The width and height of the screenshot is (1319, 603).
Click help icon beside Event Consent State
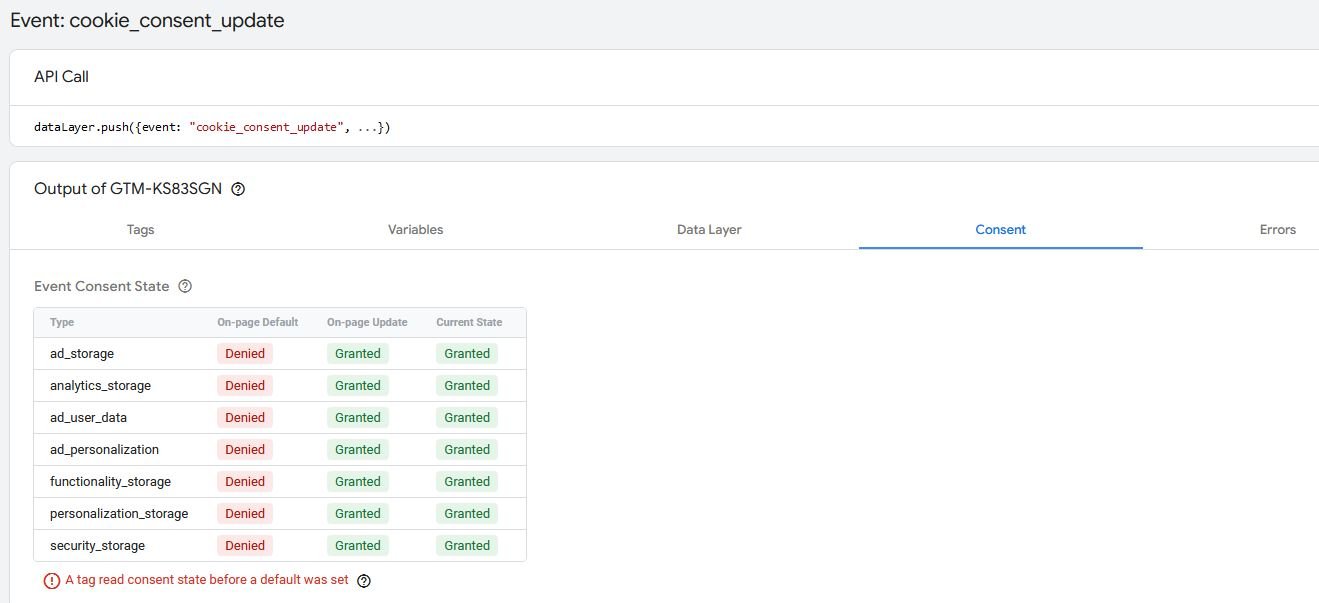tap(185, 286)
